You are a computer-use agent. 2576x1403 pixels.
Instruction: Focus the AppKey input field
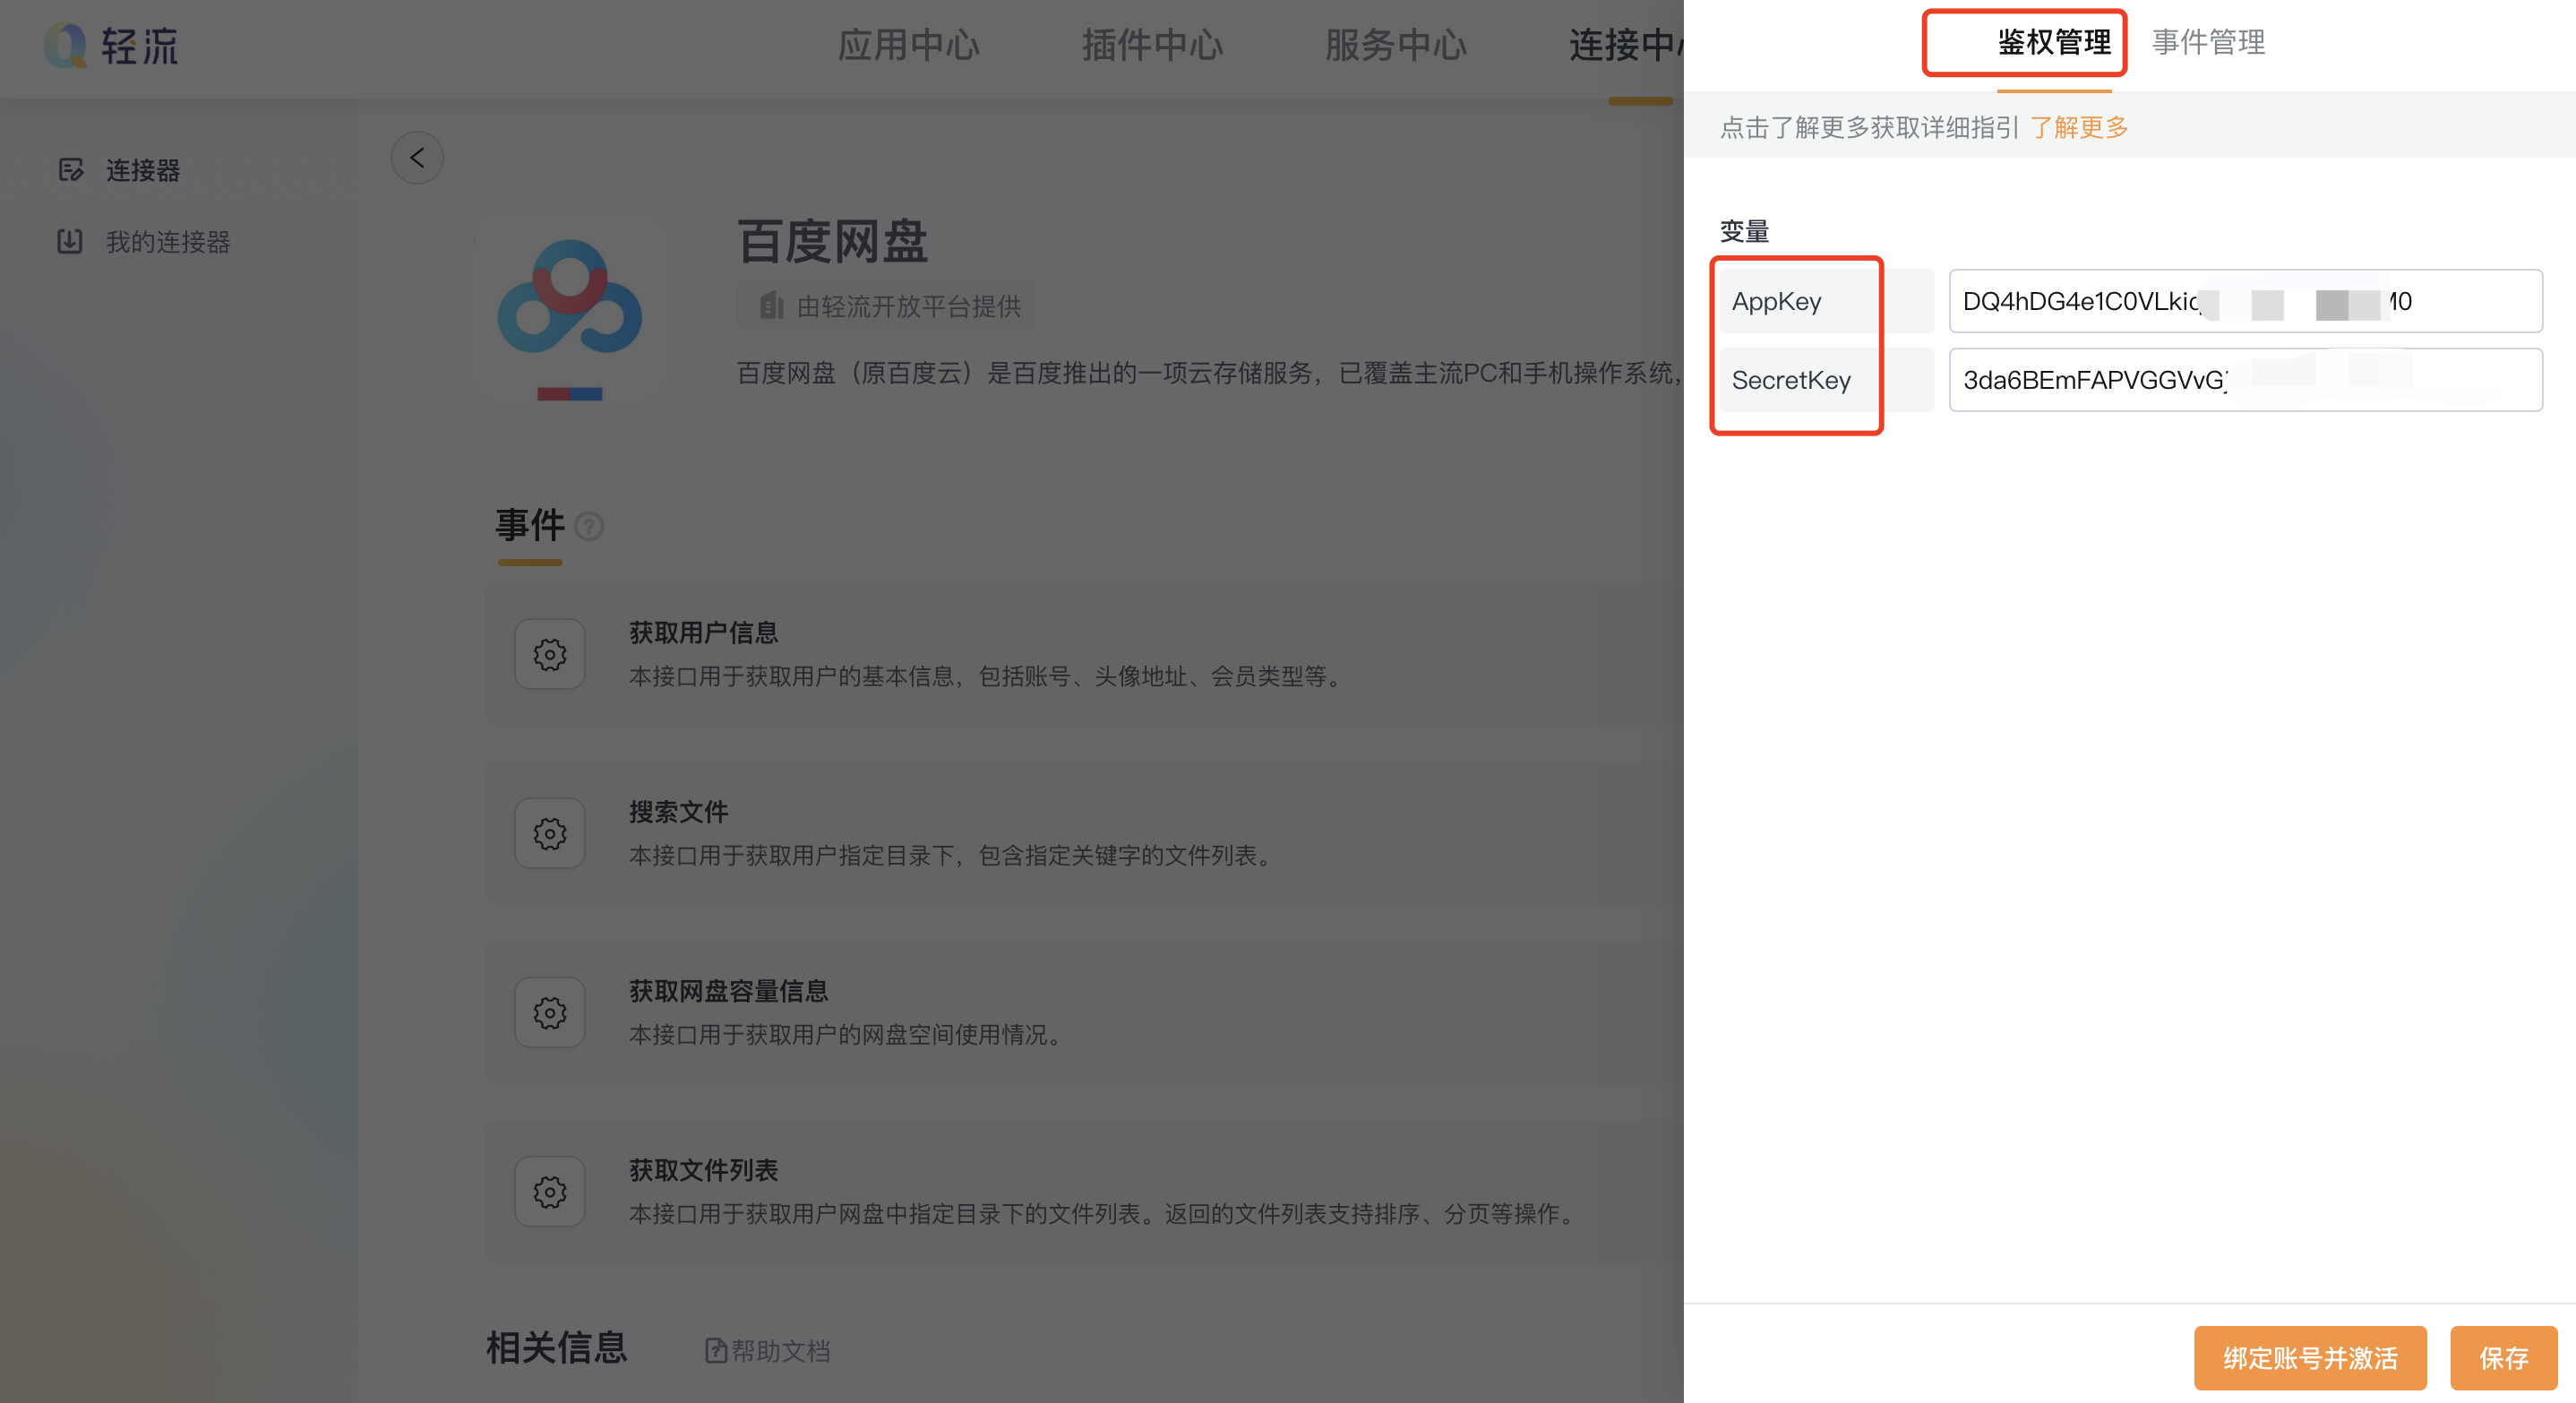(2246, 301)
